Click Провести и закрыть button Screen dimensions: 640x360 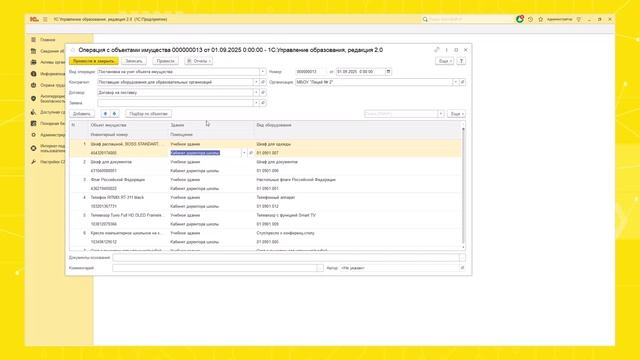coord(93,61)
